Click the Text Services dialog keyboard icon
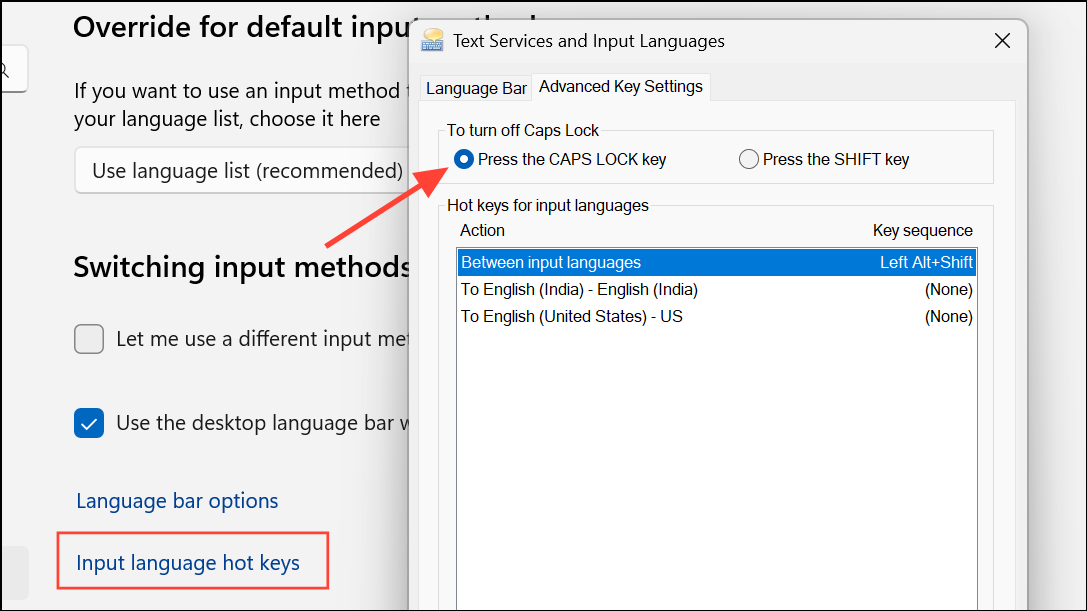This screenshot has height=611, width=1087. 432,40
